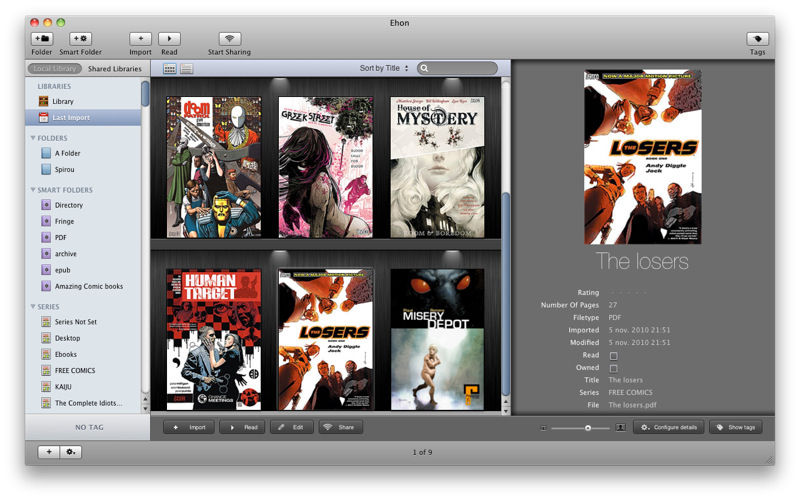Click the 'FREE COMICS' series value
Viewport: 800px width, 500px height.
click(630, 392)
